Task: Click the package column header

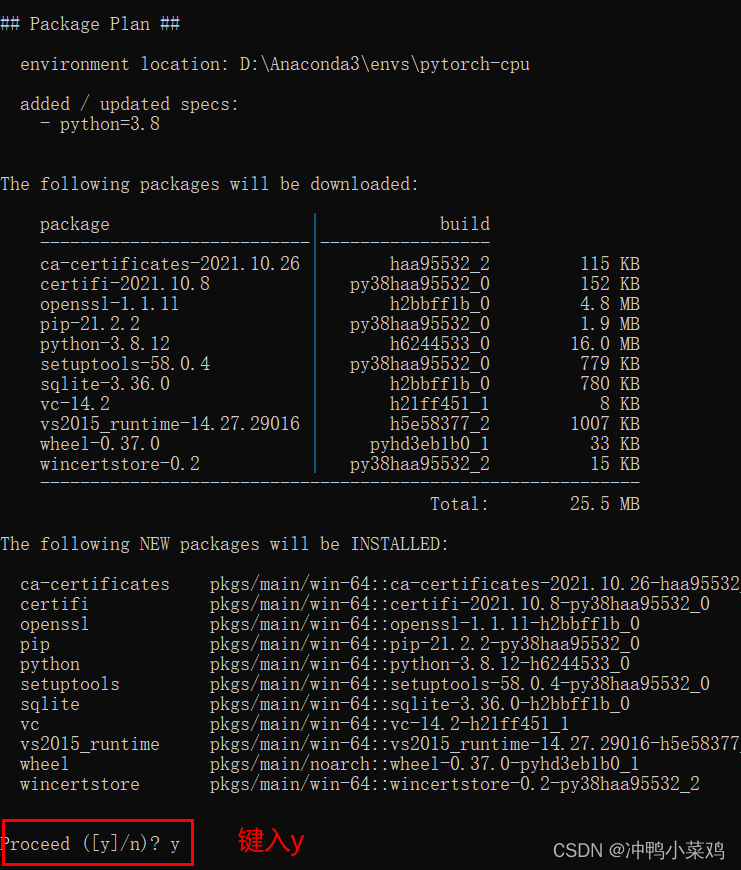Action: tap(75, 224)
